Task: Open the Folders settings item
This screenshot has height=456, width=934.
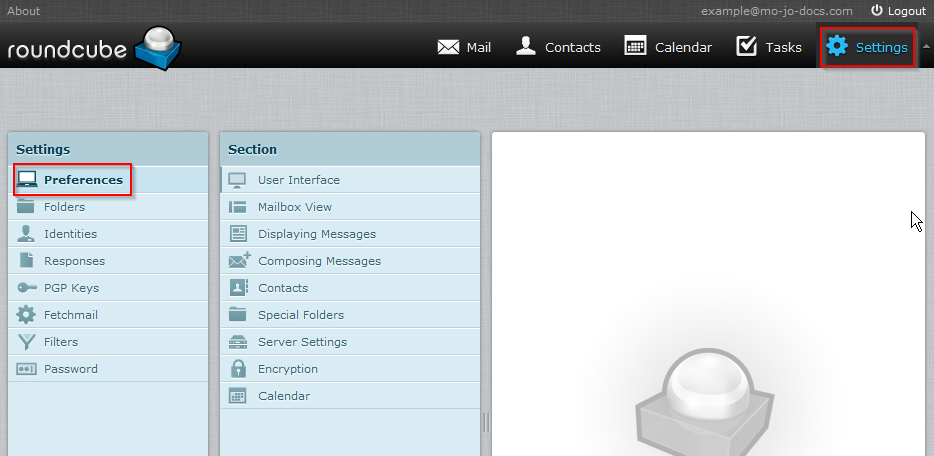Action: [x=64, y=207]
